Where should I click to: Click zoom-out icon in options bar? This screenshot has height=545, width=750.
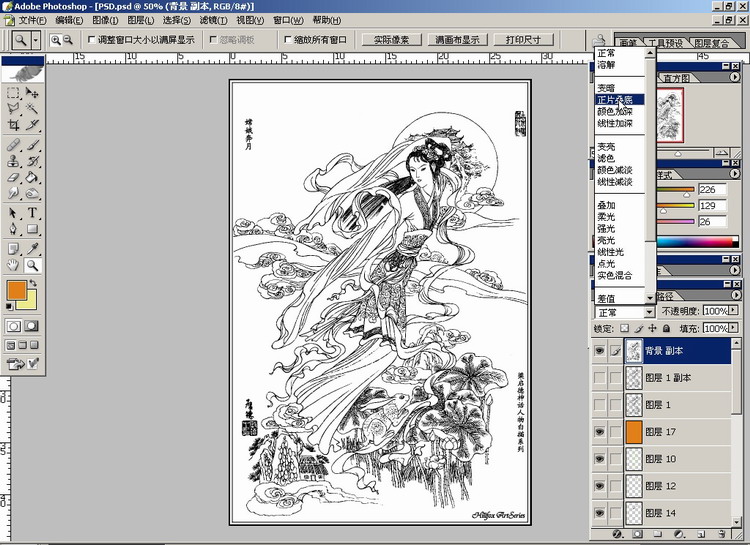tap(68, 40)
